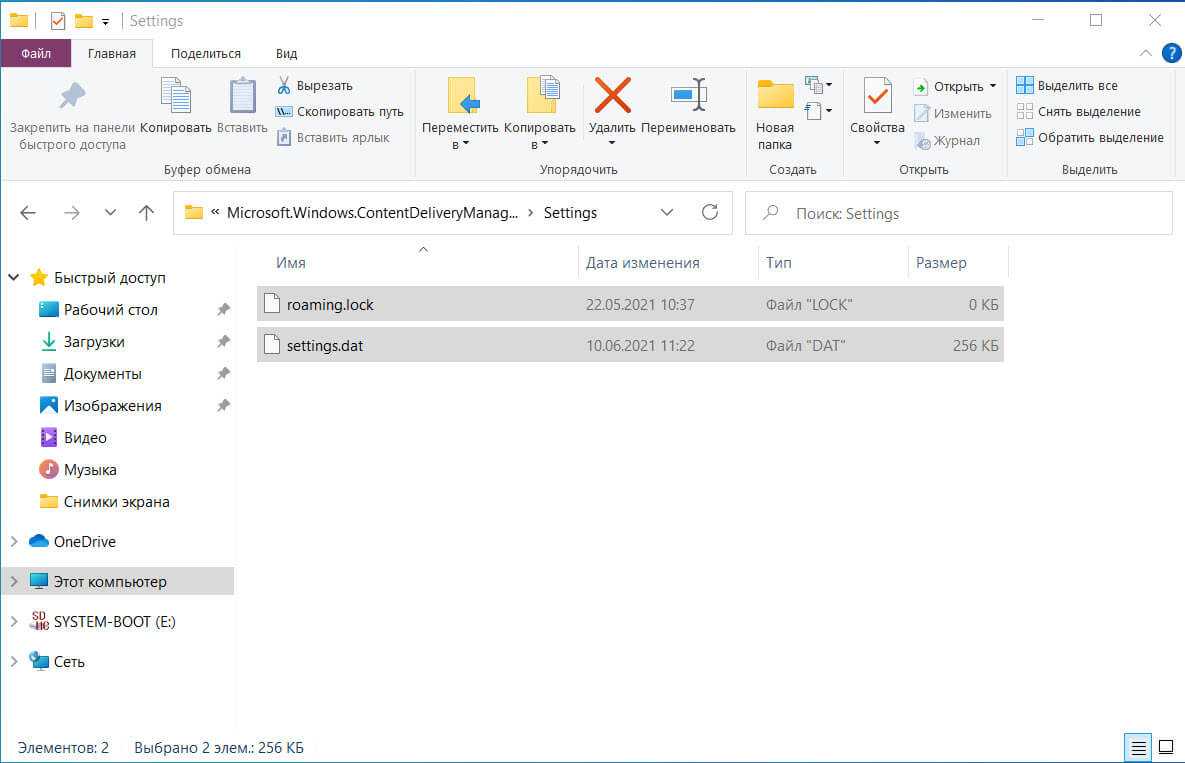This screenshot has width=1185, height=763.
Task: Select settings.dat file
Action: (630, 345)
